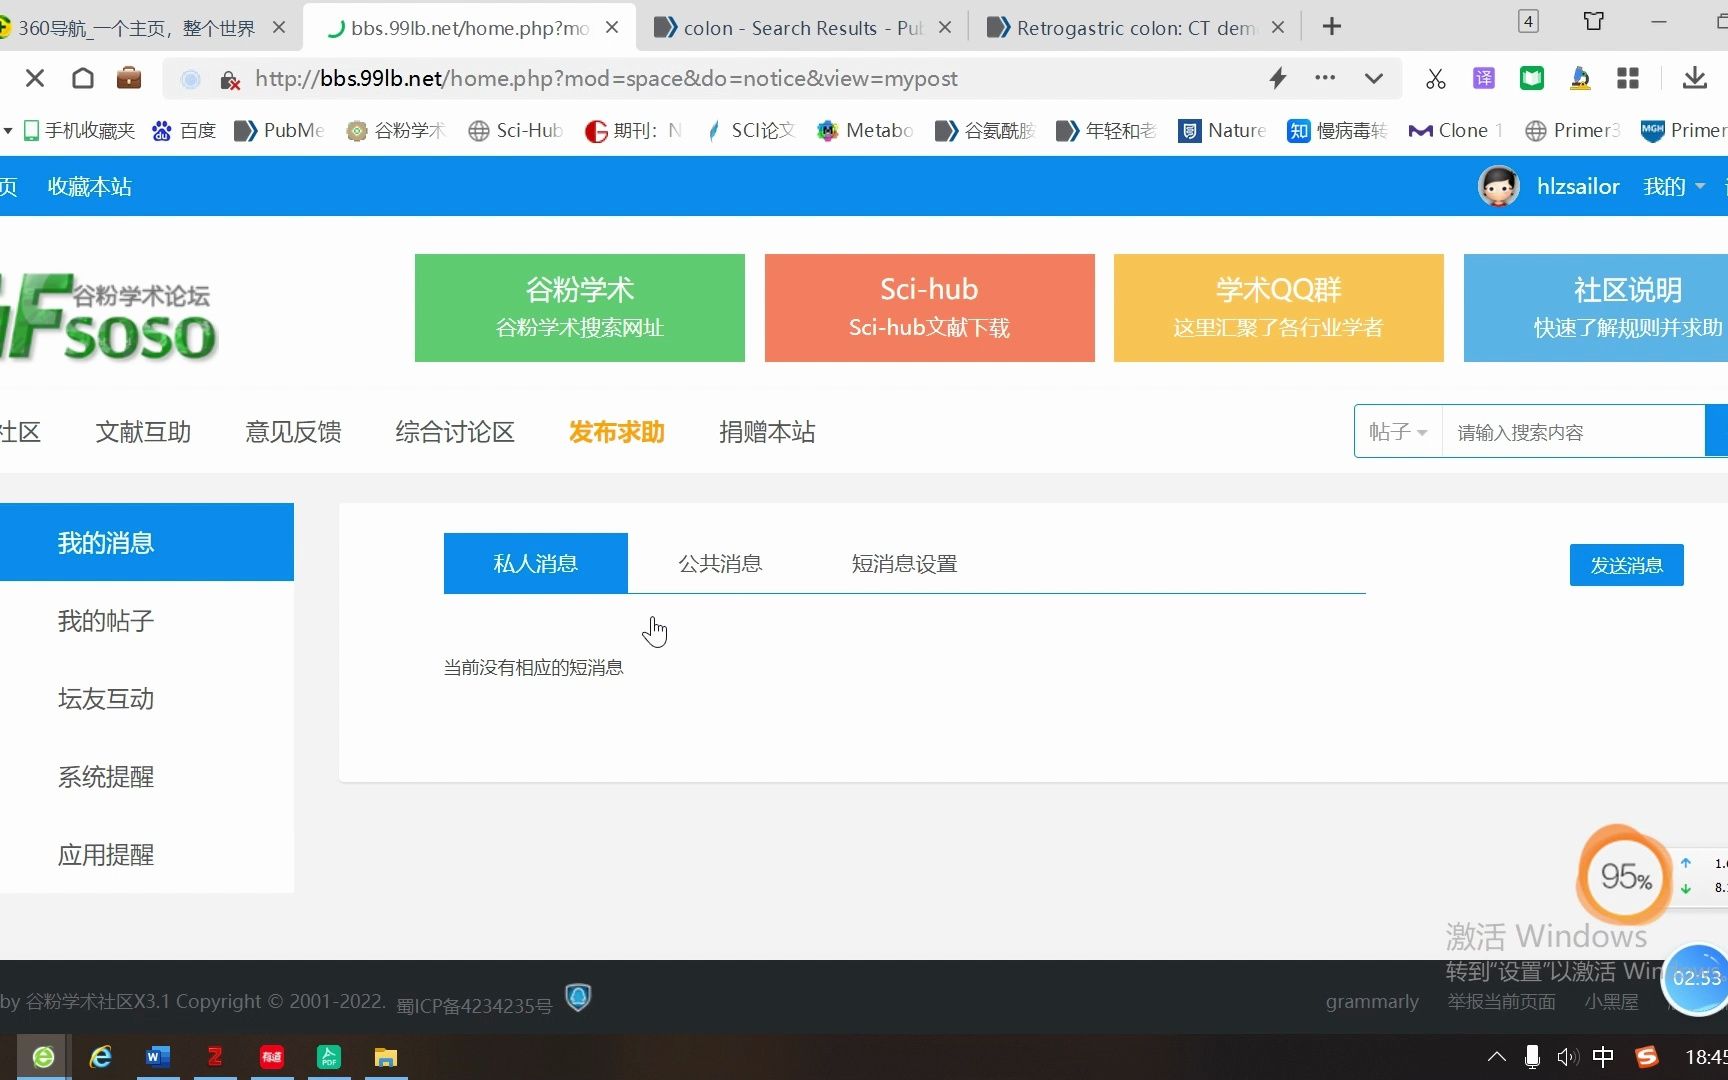Select 系统提醒 in the sidebar

tap(147, 776)
